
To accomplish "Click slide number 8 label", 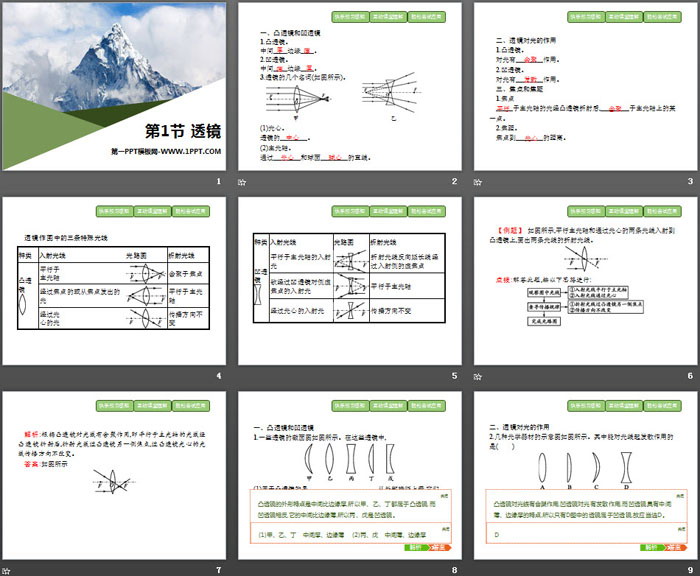I will click(x=454, y=570).
